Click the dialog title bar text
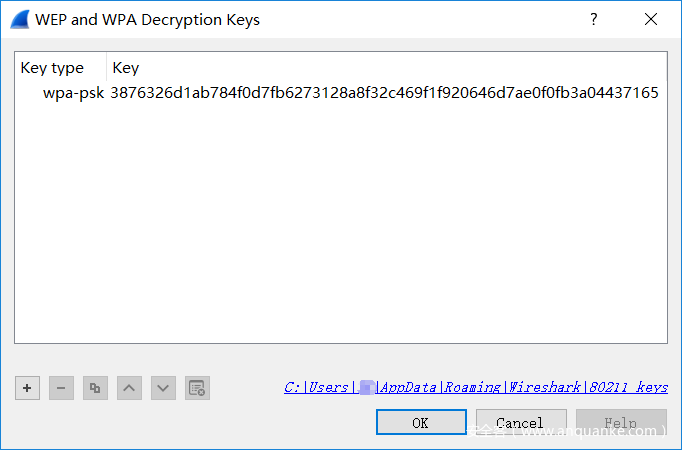Image resolution: width=682 pixels, height=450 pixels. point(147,19)
